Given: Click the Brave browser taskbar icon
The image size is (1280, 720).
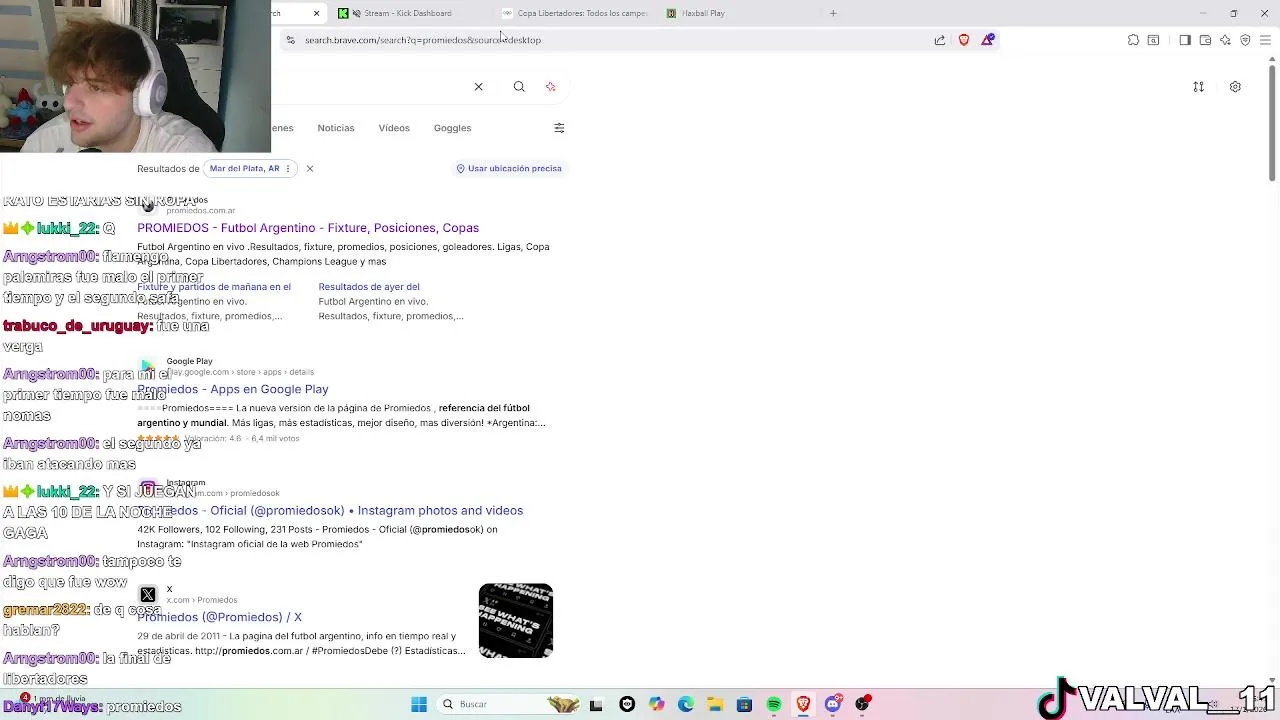Looking at the screenshot, I should 803,704.
